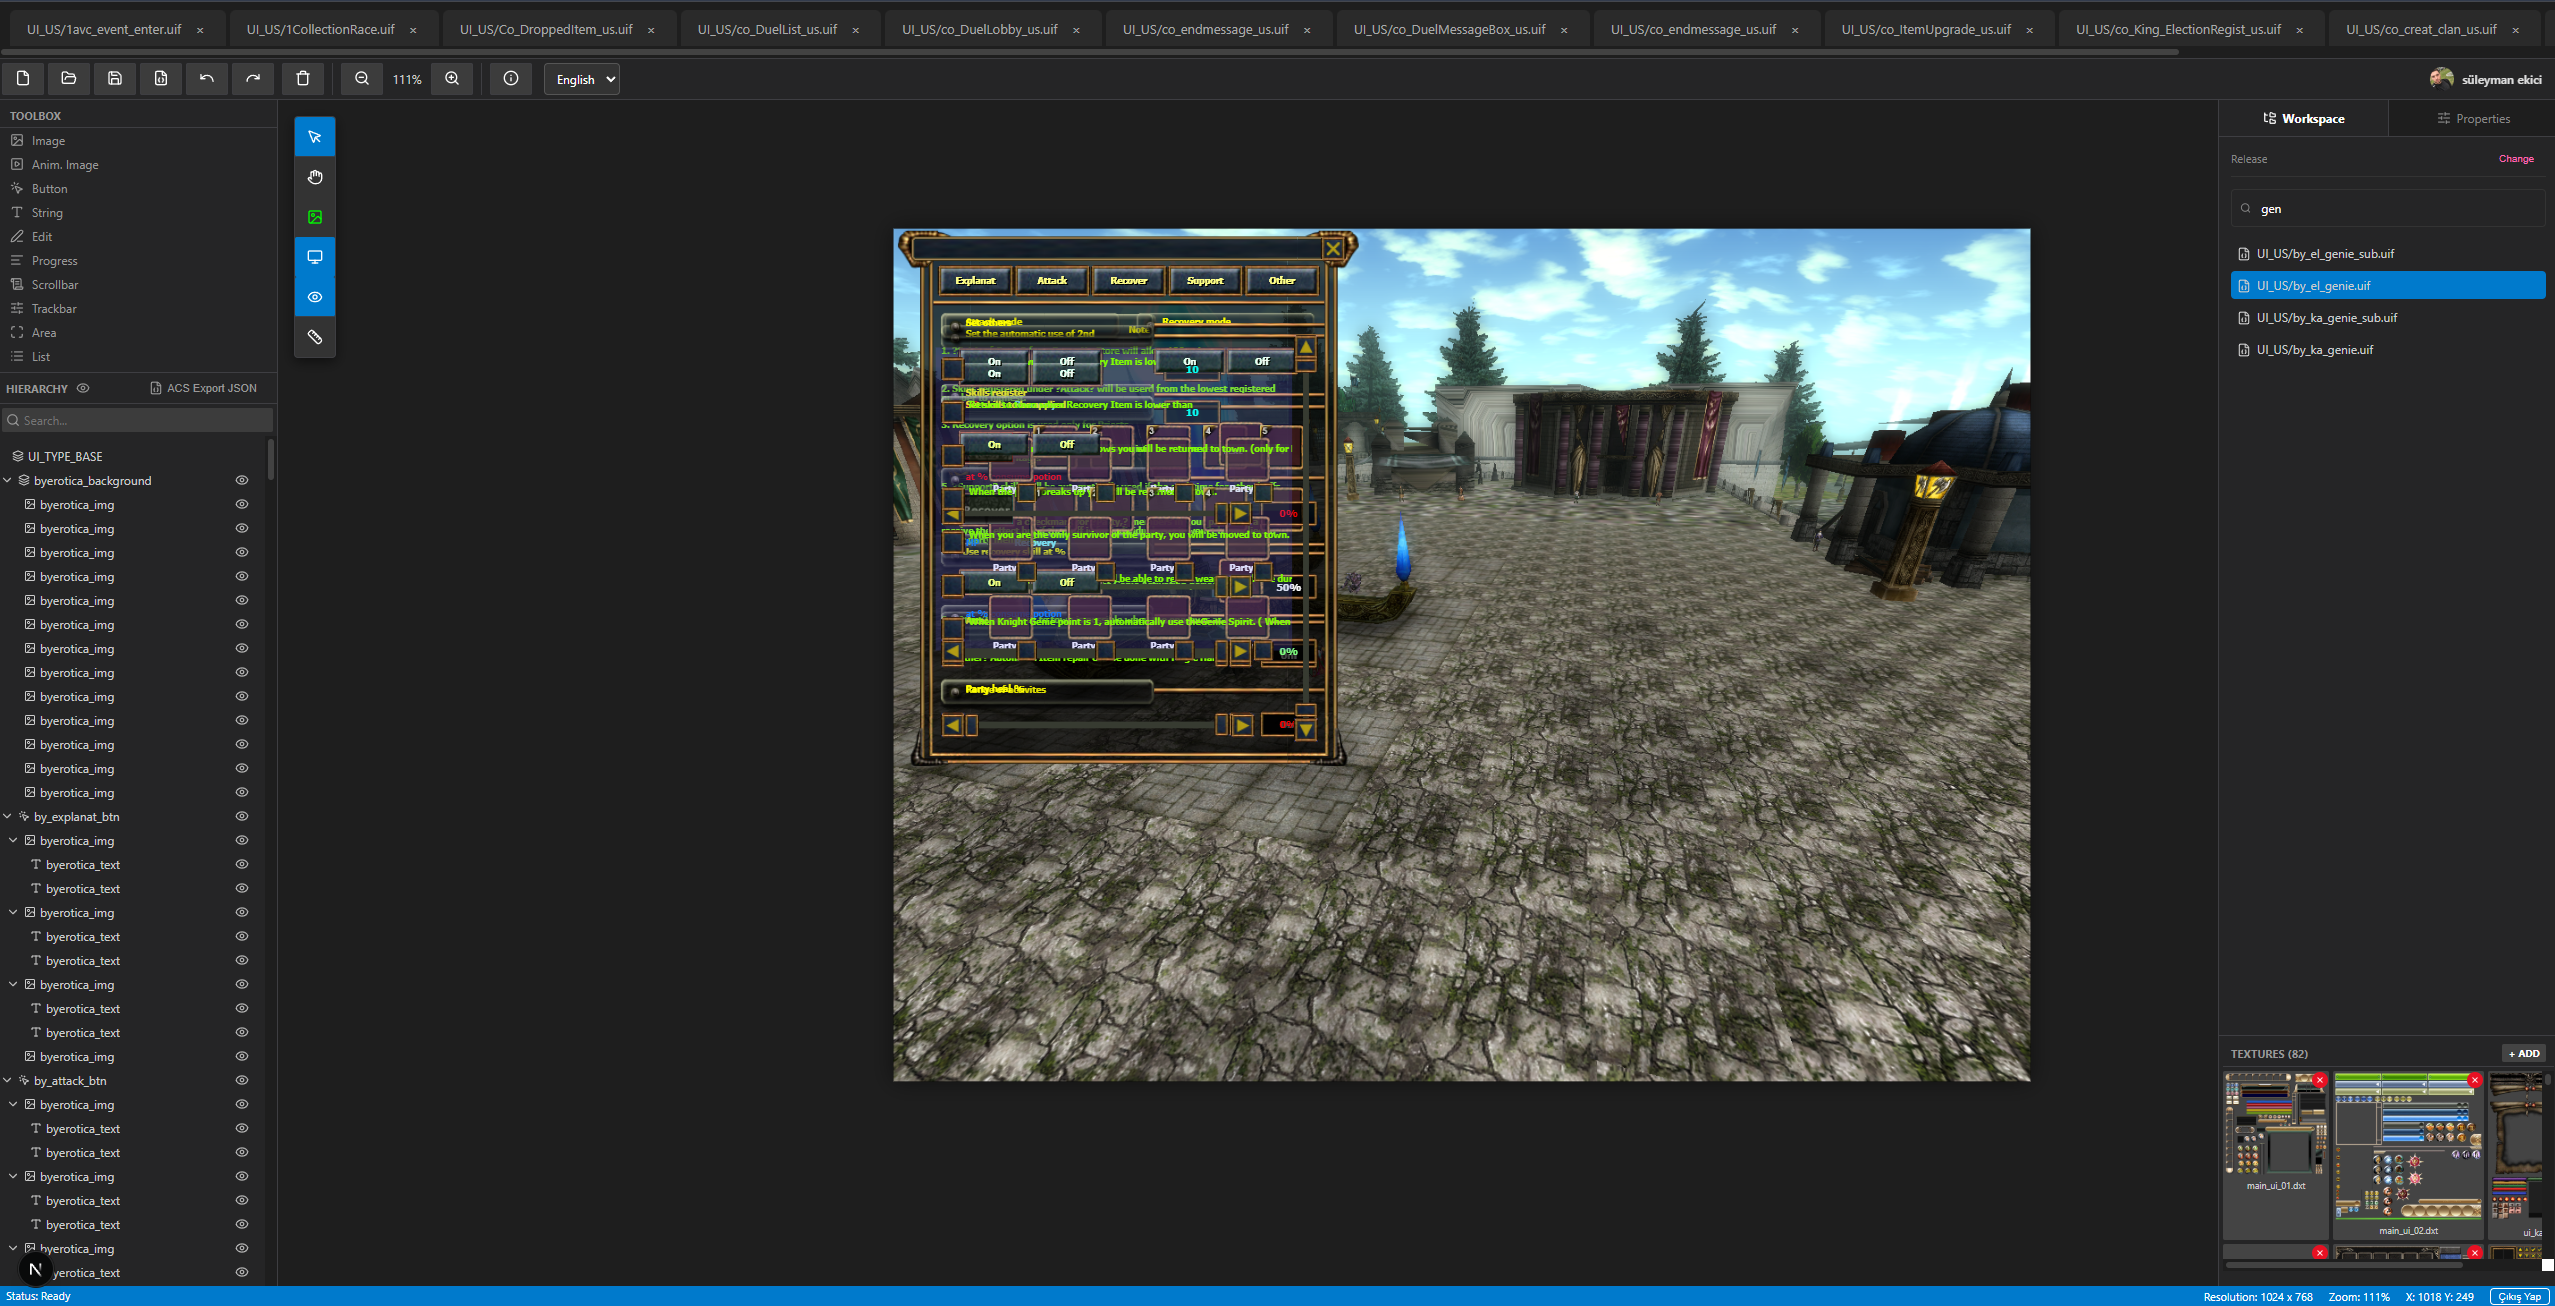Click the ACS Export JSON button

coord(204,388)
